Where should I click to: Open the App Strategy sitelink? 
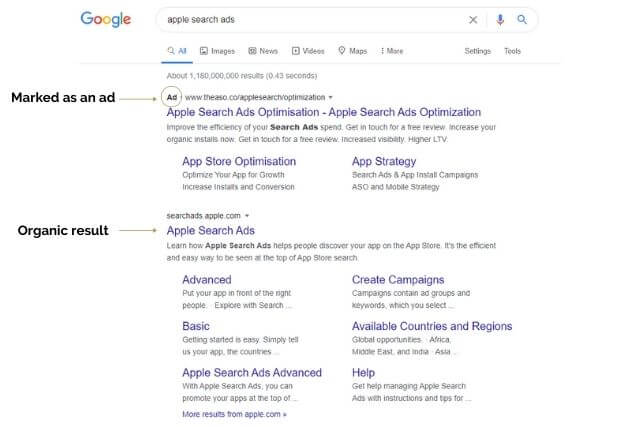pos(384,161)
